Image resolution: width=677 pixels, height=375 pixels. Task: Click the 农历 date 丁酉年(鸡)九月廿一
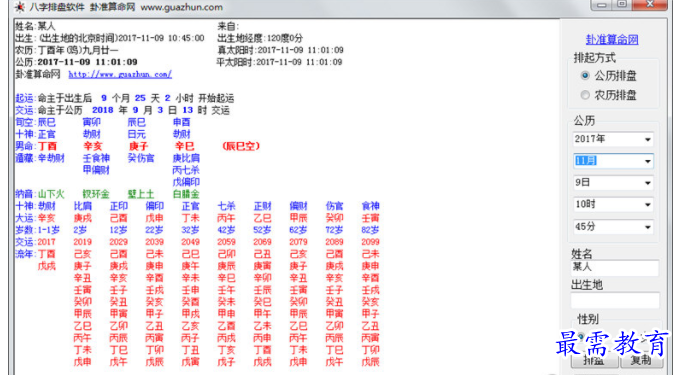pos(78,50)
